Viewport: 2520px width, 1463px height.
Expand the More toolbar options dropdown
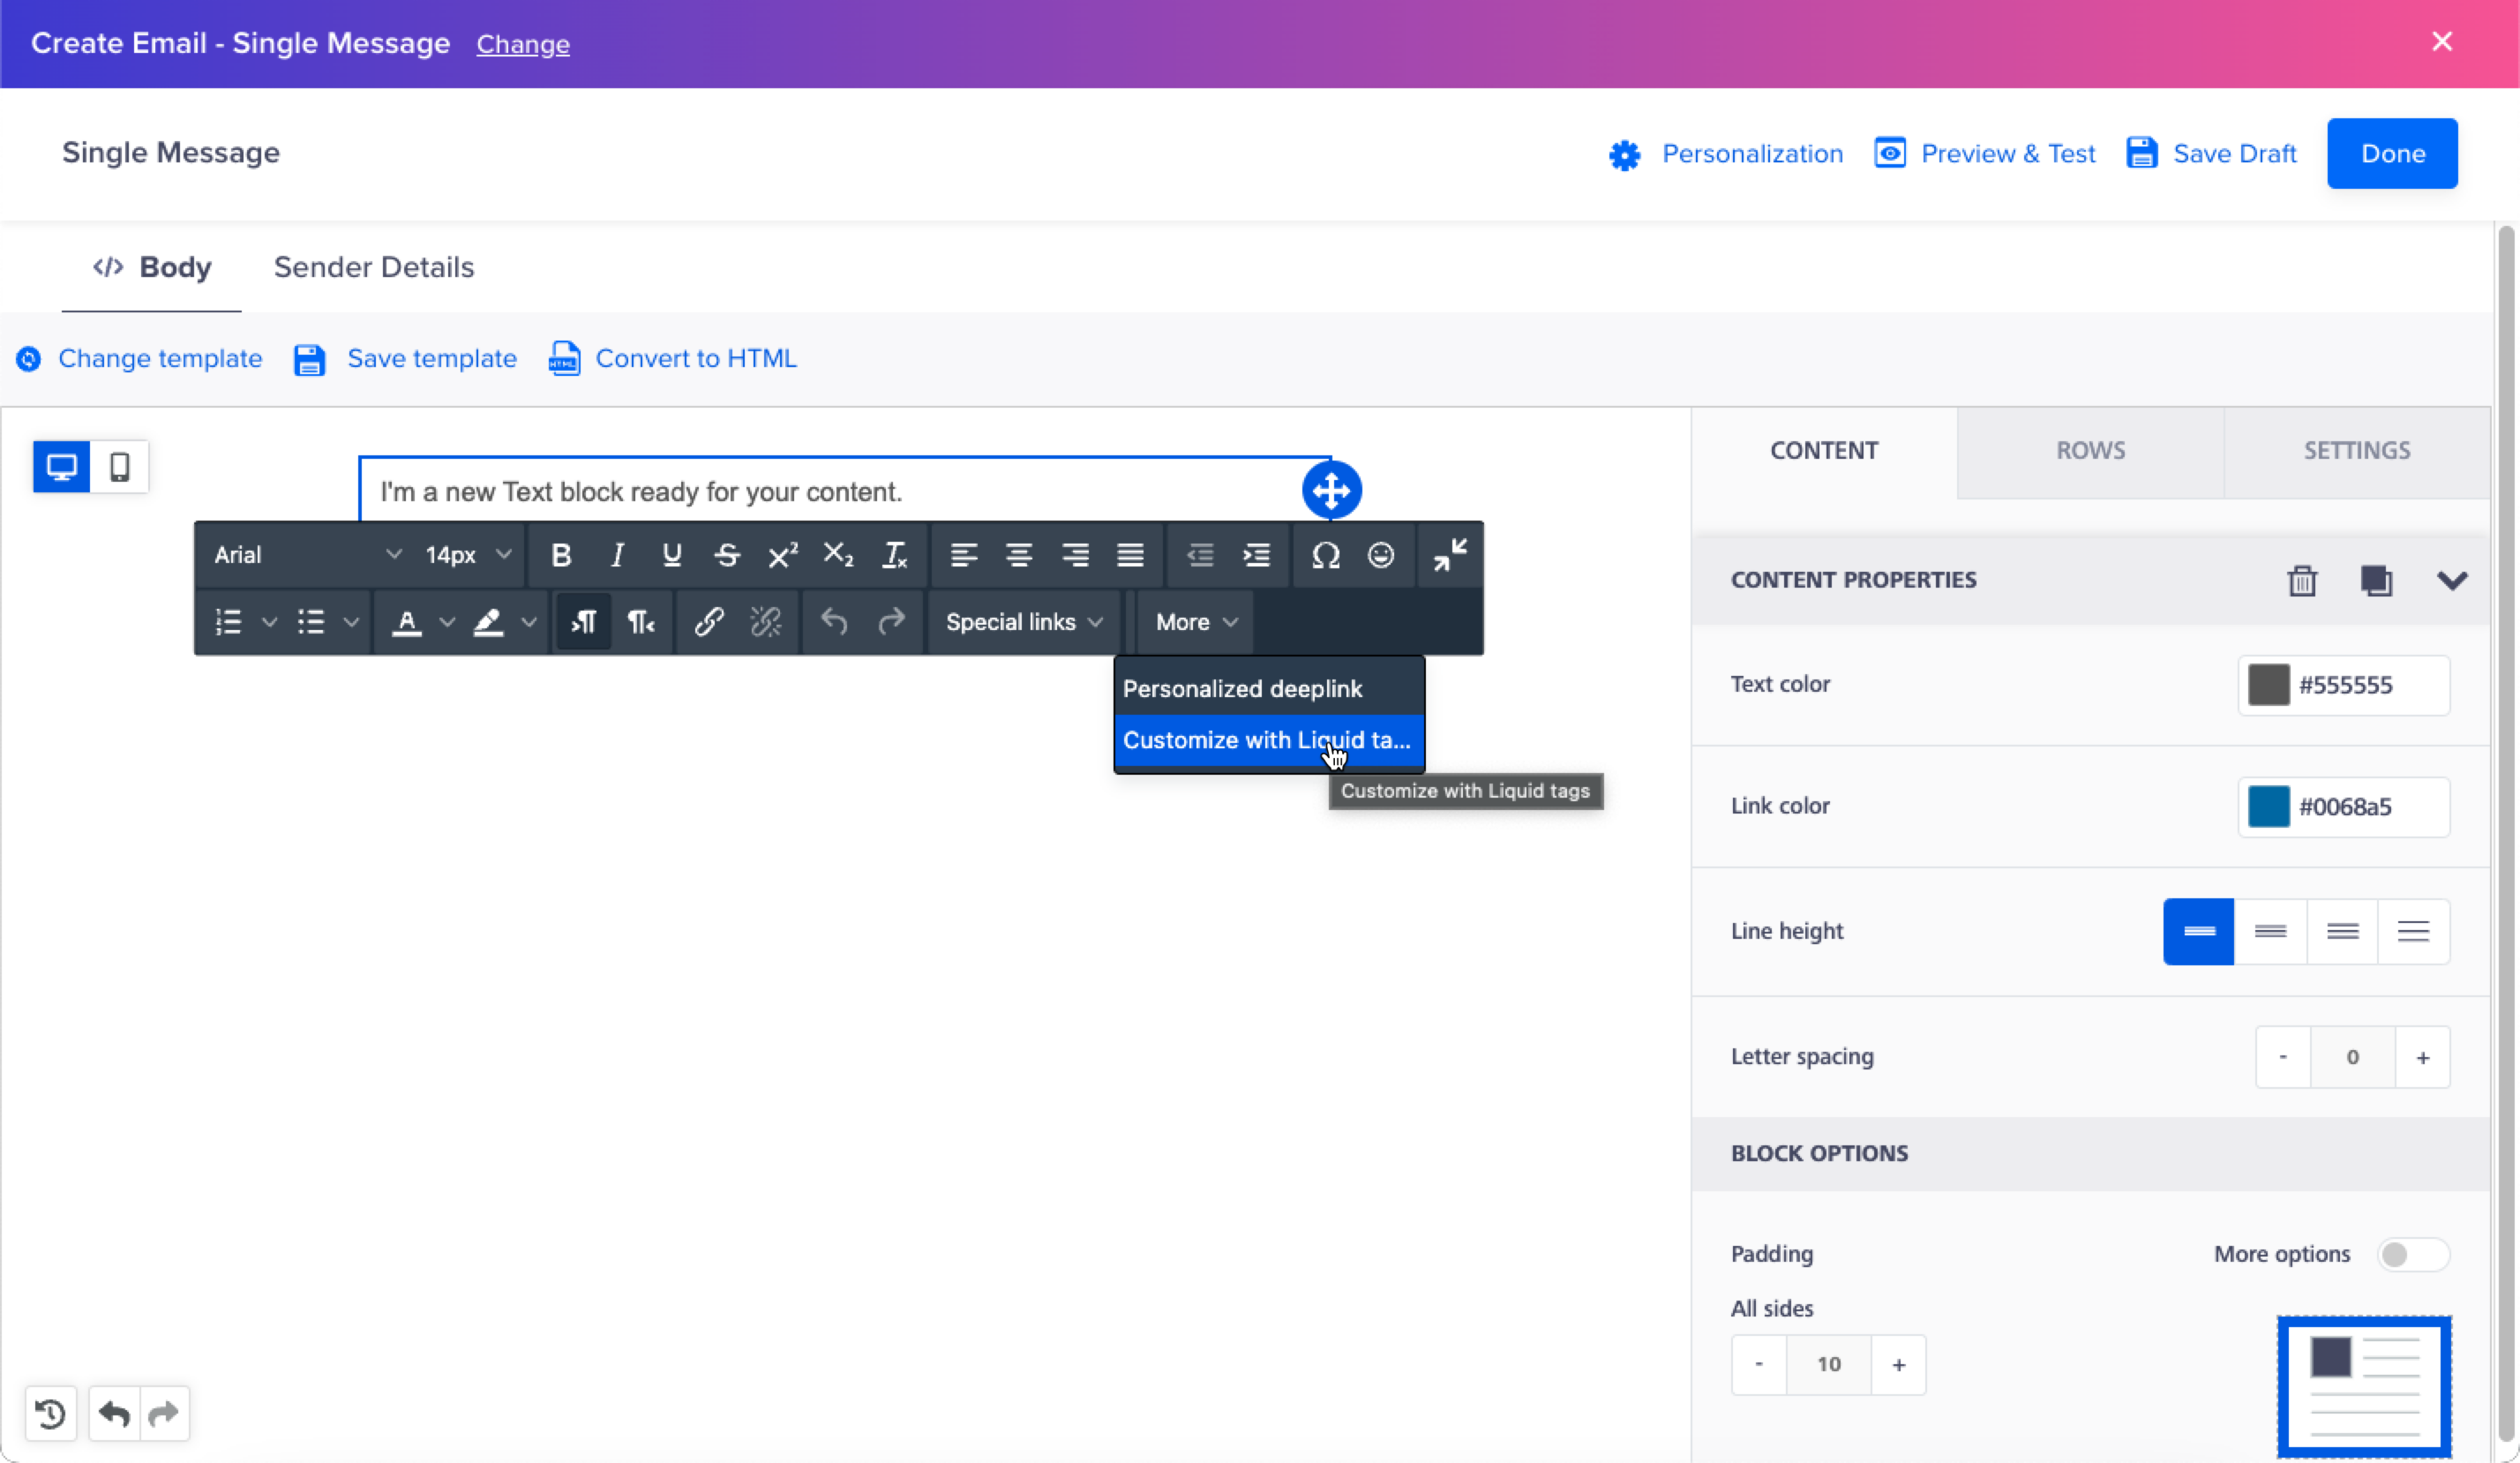tap(1196, 622)
